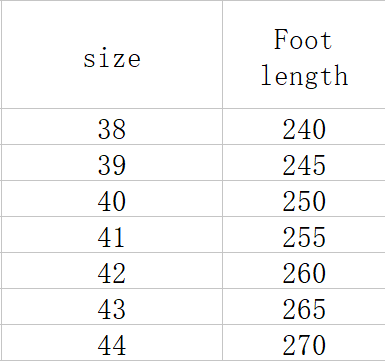Screen dimensions: 385x361
Task: Click the word 'Foot' in header
Action: [x=303, y=39]
